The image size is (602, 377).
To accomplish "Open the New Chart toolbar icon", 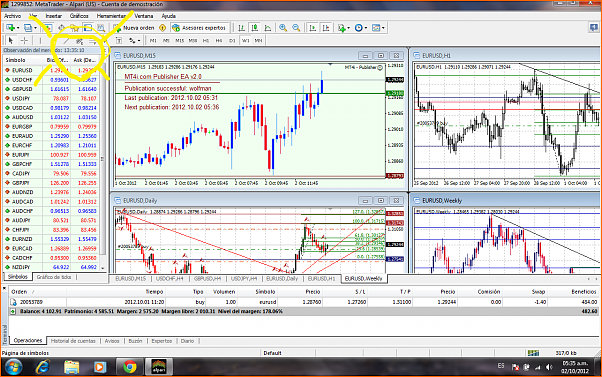I will (10, 28).
